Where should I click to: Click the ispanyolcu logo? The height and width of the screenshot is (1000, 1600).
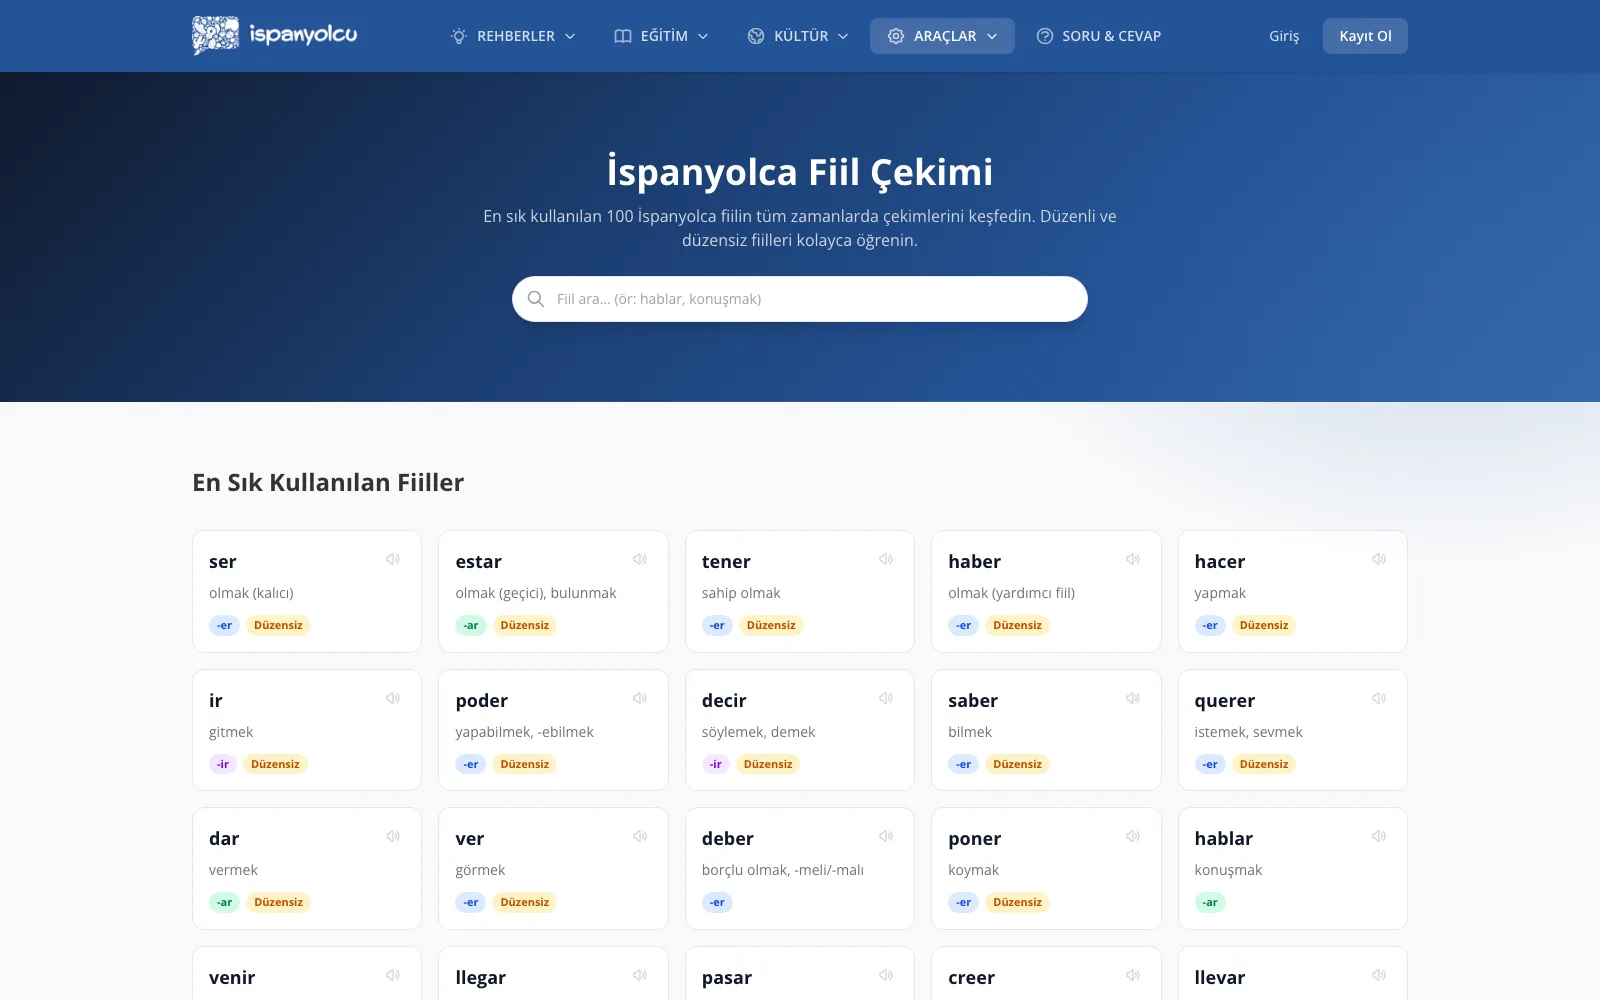pos(275,35)
